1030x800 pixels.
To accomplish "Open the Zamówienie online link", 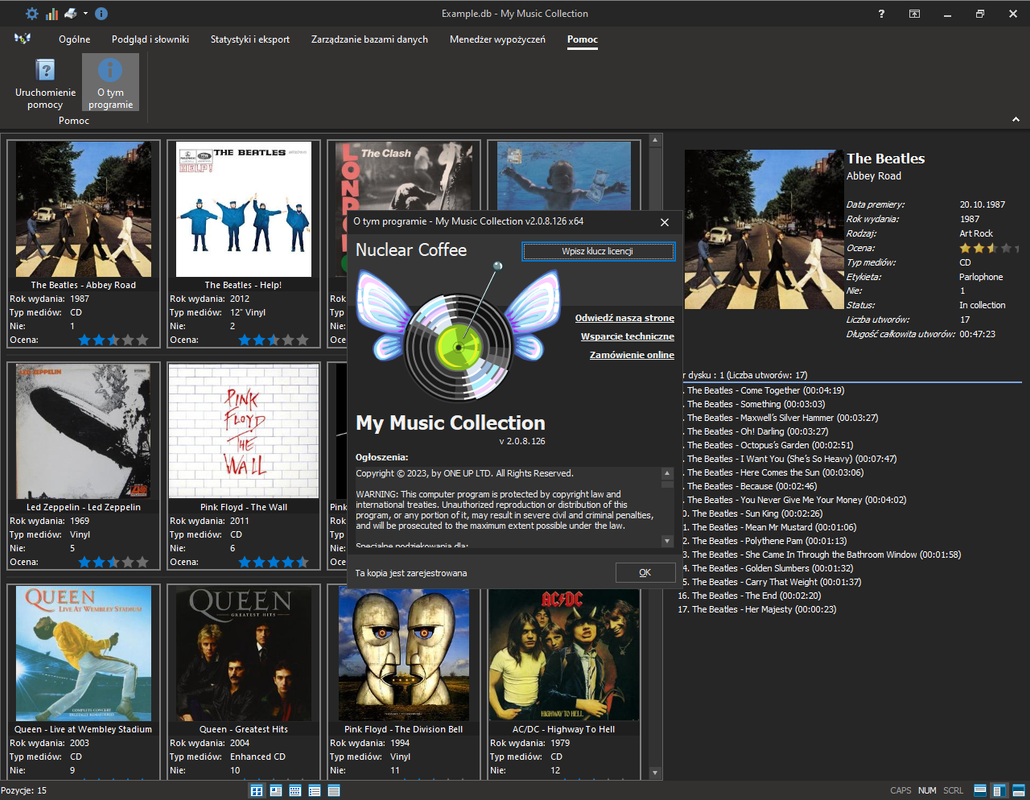I will [x=632, y=355].
